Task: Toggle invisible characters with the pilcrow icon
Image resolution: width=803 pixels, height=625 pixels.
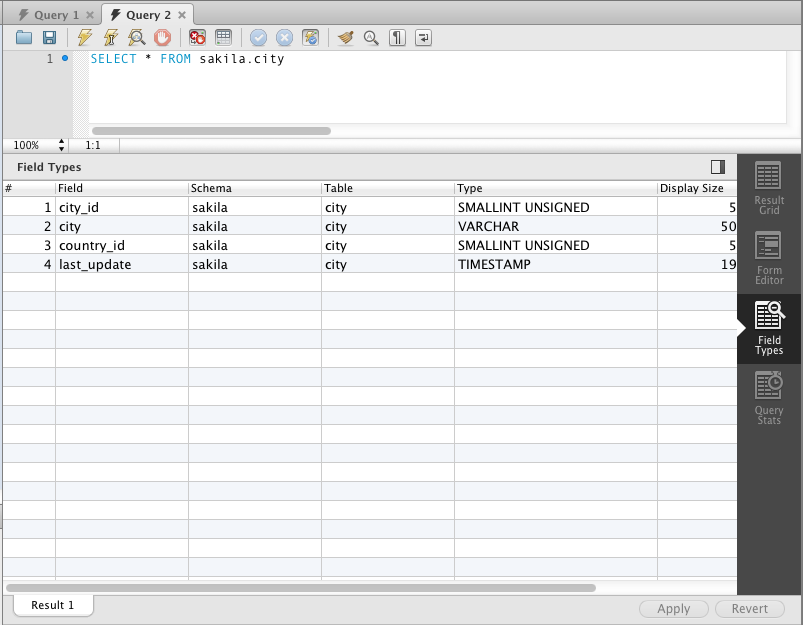Action: pos(396,37)
